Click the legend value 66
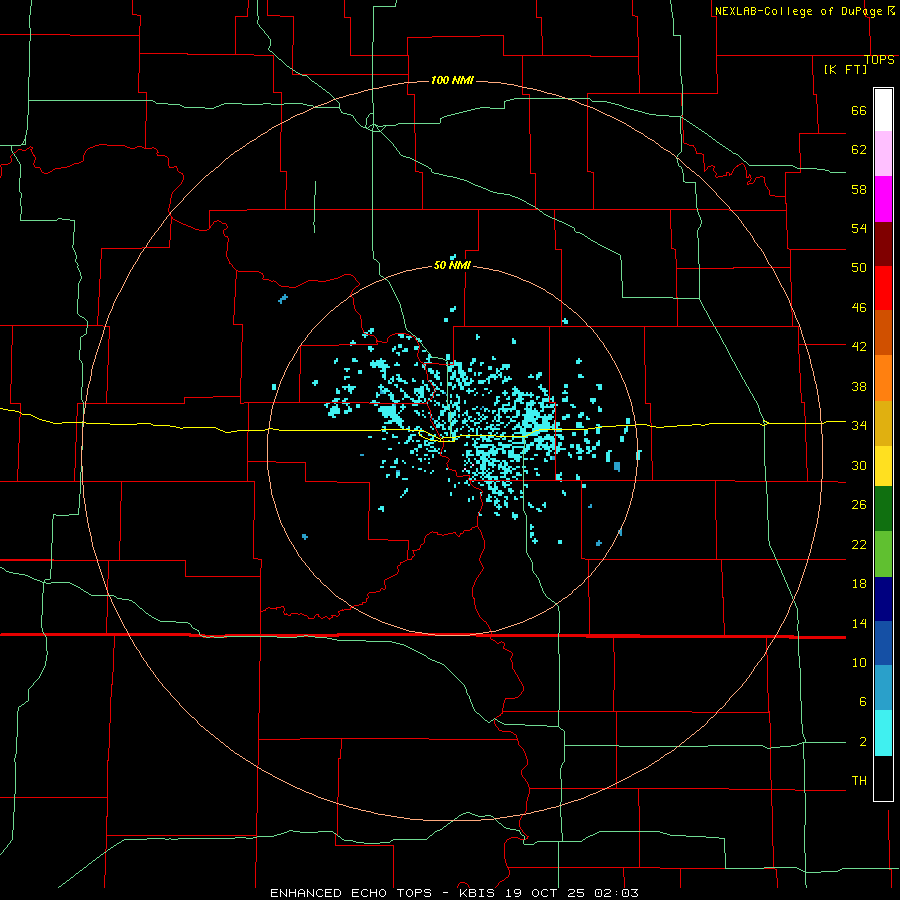900x900 pixels. (x=859, y=110)
